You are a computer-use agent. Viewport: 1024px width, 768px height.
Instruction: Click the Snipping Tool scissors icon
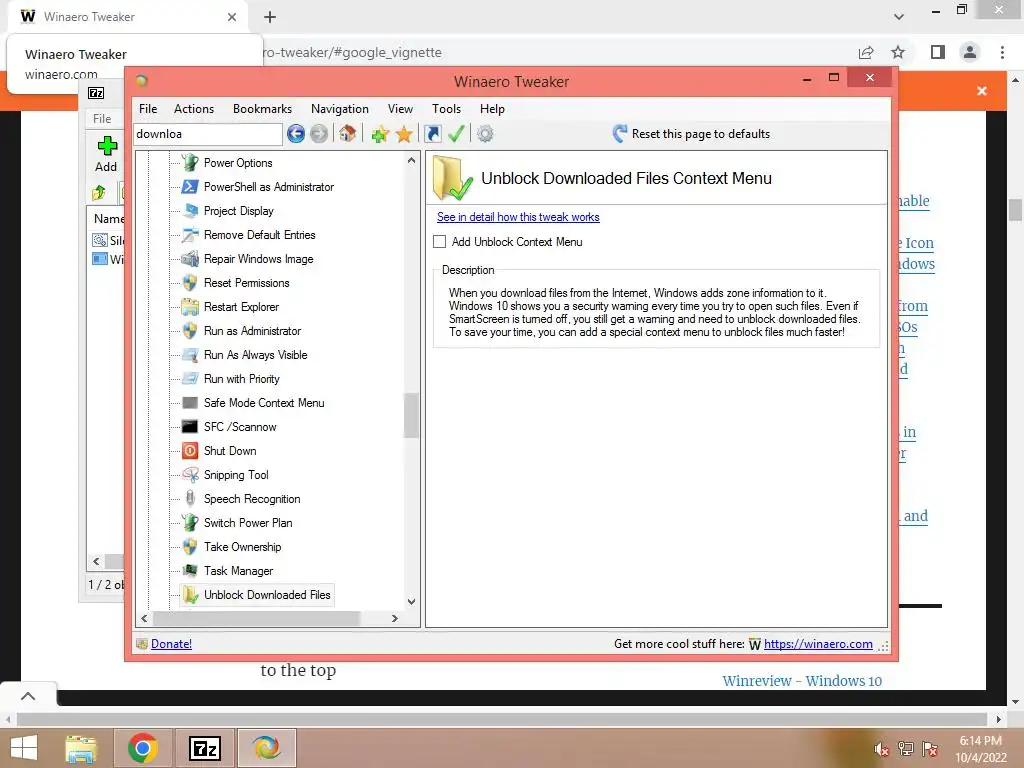click(x=190, y=475)
